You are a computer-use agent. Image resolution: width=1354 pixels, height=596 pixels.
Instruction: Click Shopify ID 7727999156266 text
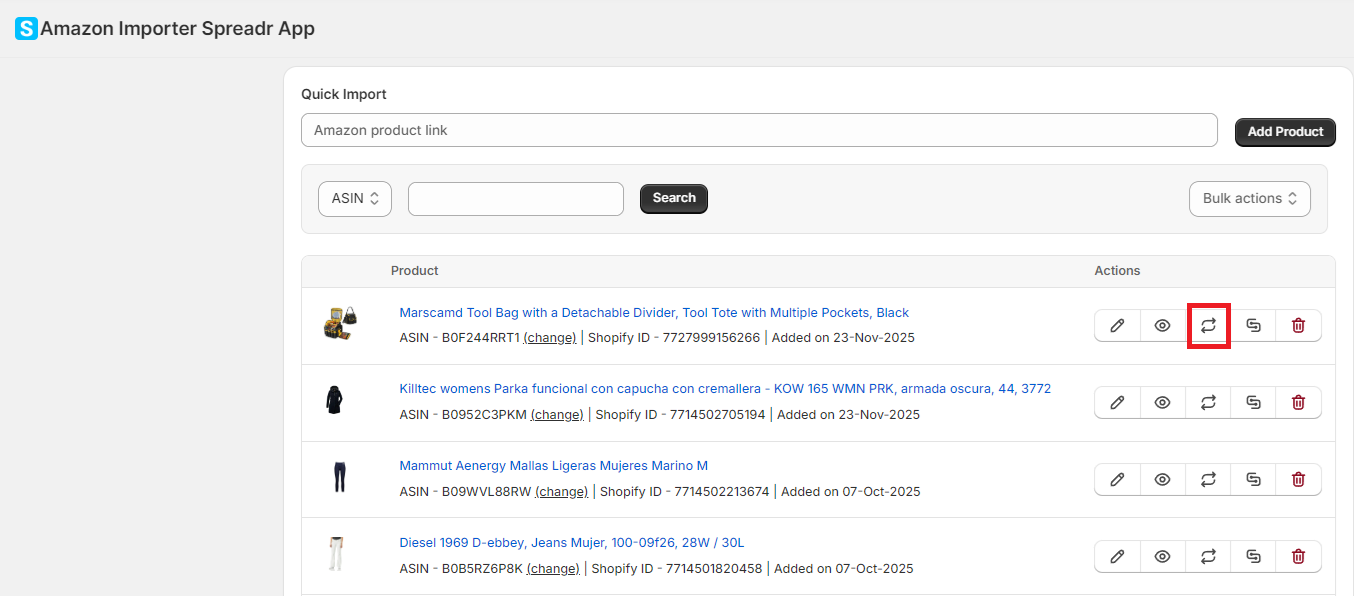674,338
